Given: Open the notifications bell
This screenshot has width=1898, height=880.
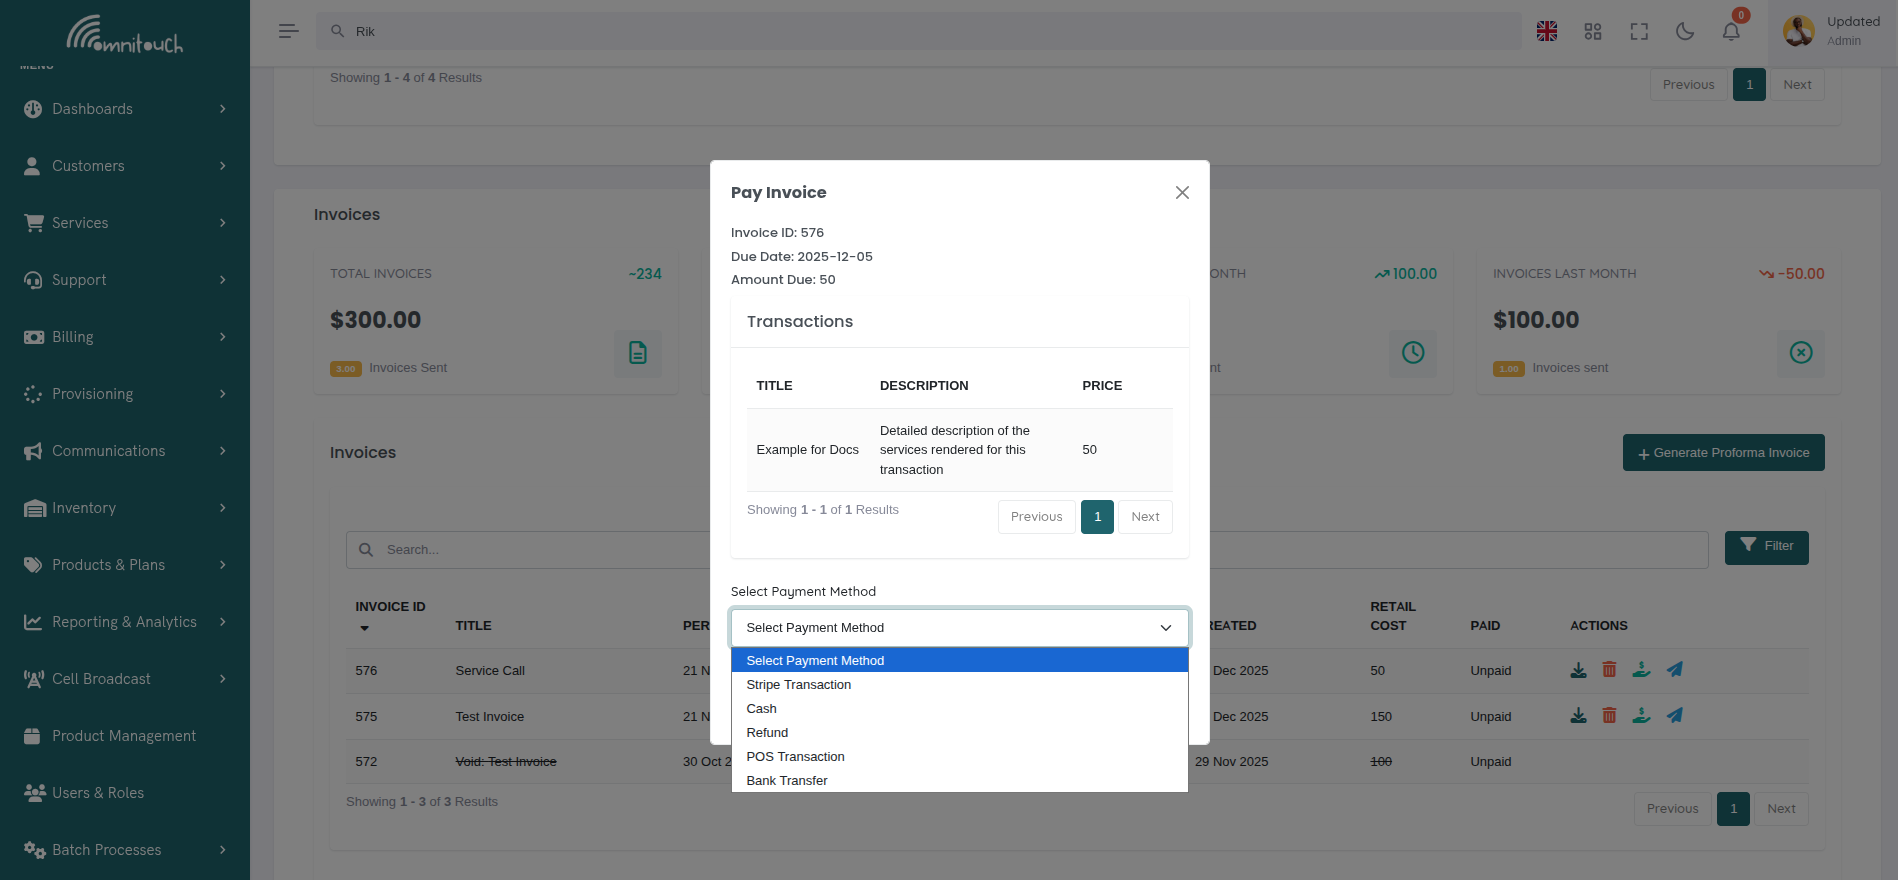Looking at the screenshot, I should 1731,32.
